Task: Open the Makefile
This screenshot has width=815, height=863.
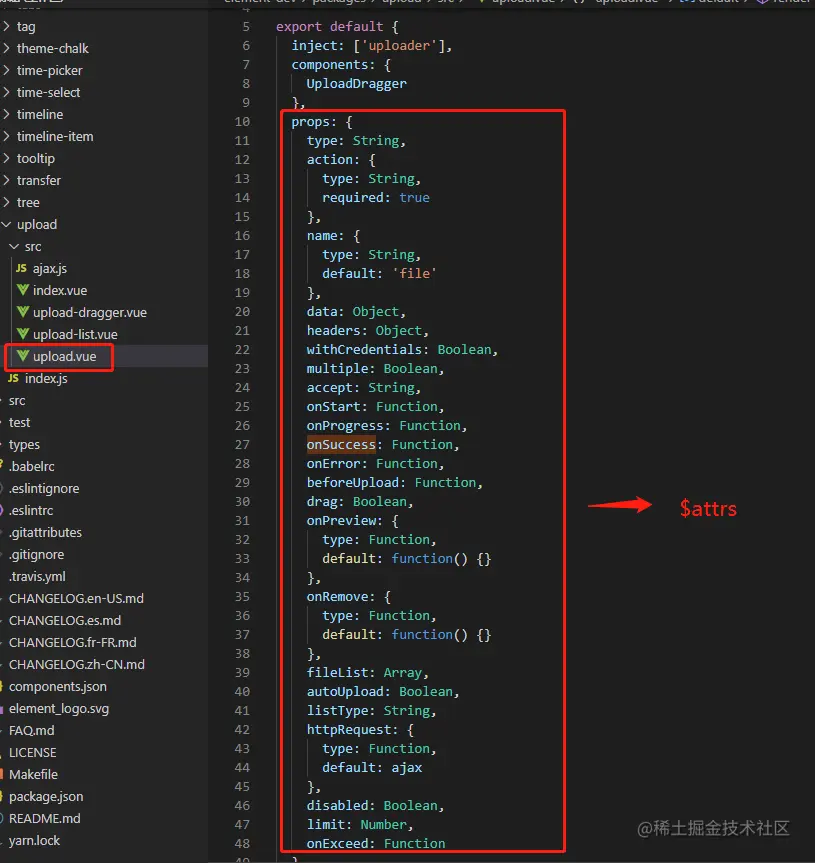Action: 33,775
